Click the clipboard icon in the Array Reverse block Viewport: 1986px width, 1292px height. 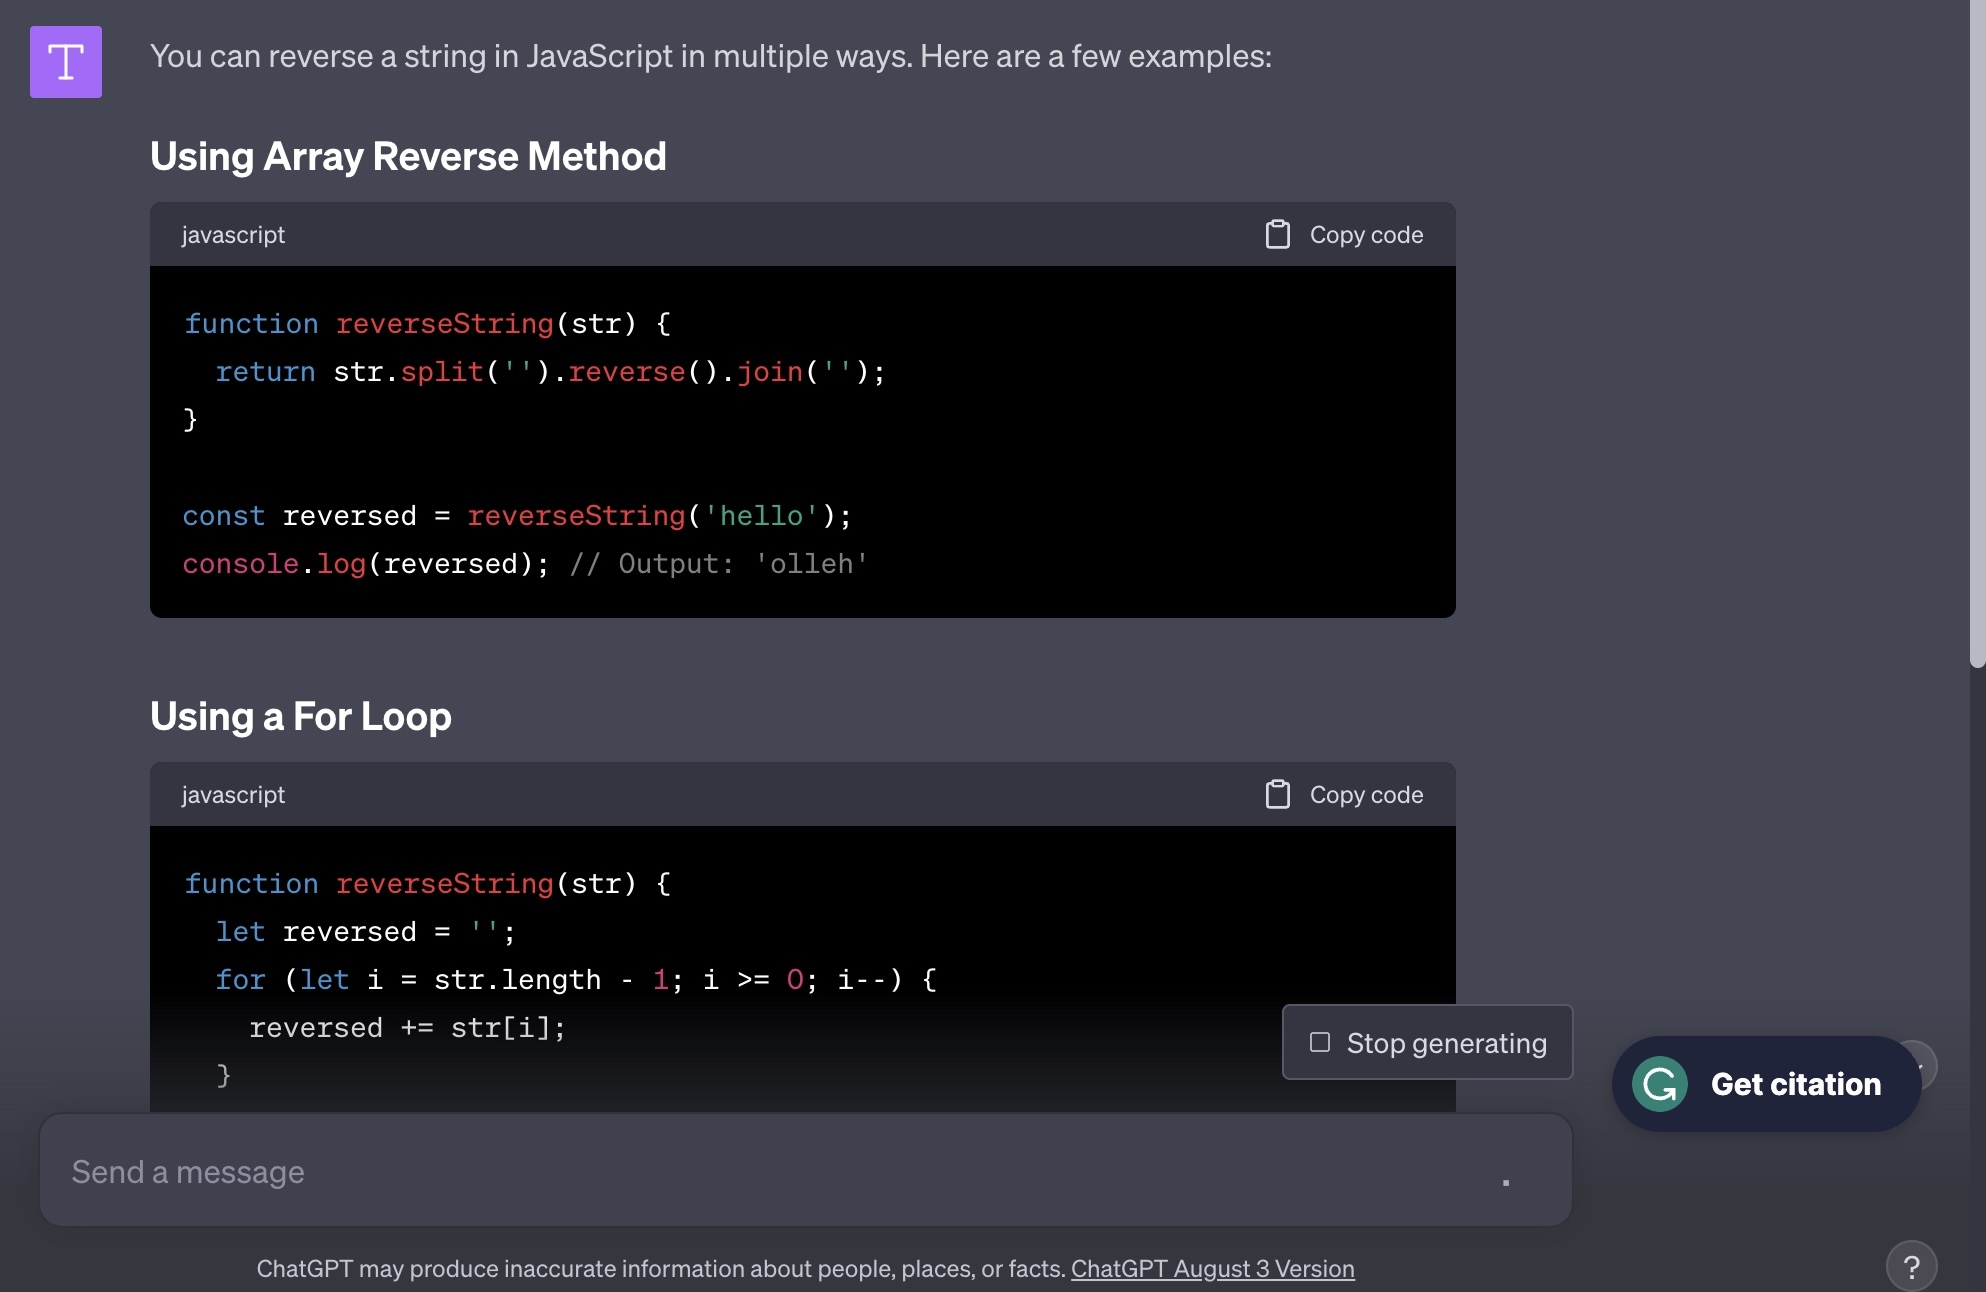click(1277, 234)
